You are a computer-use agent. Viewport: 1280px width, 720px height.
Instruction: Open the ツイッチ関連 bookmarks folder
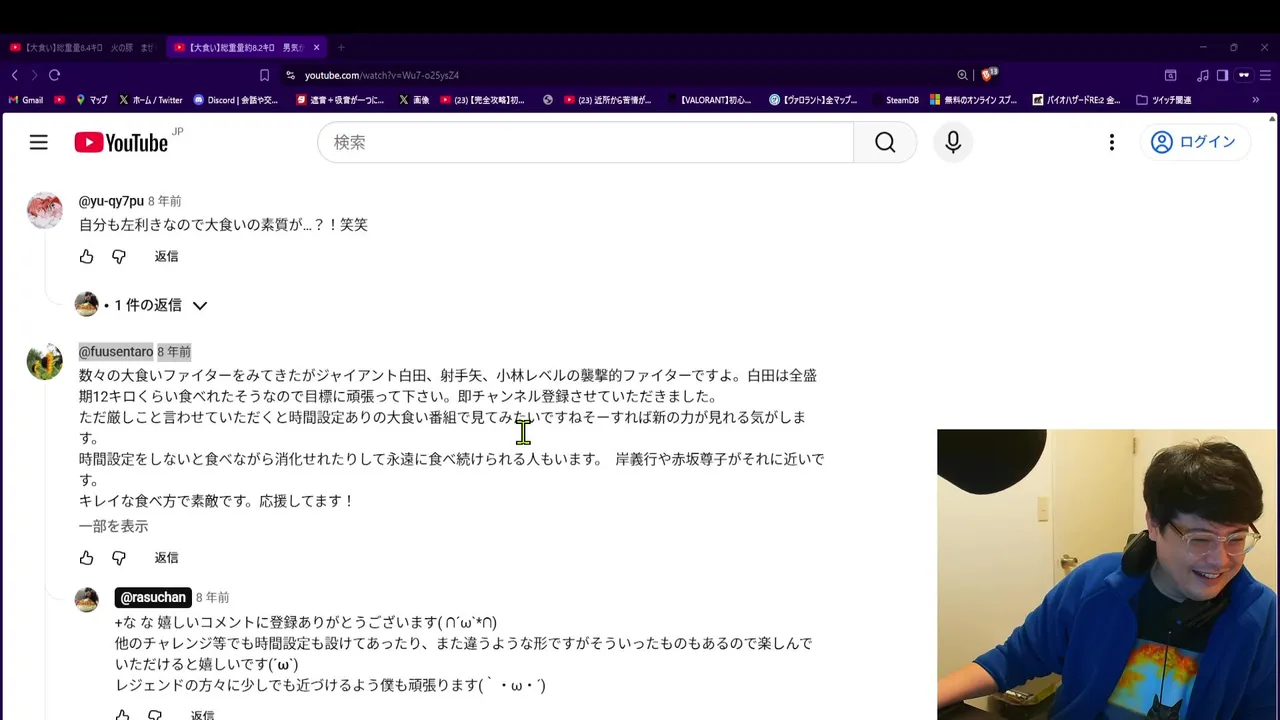point(1163,100)
